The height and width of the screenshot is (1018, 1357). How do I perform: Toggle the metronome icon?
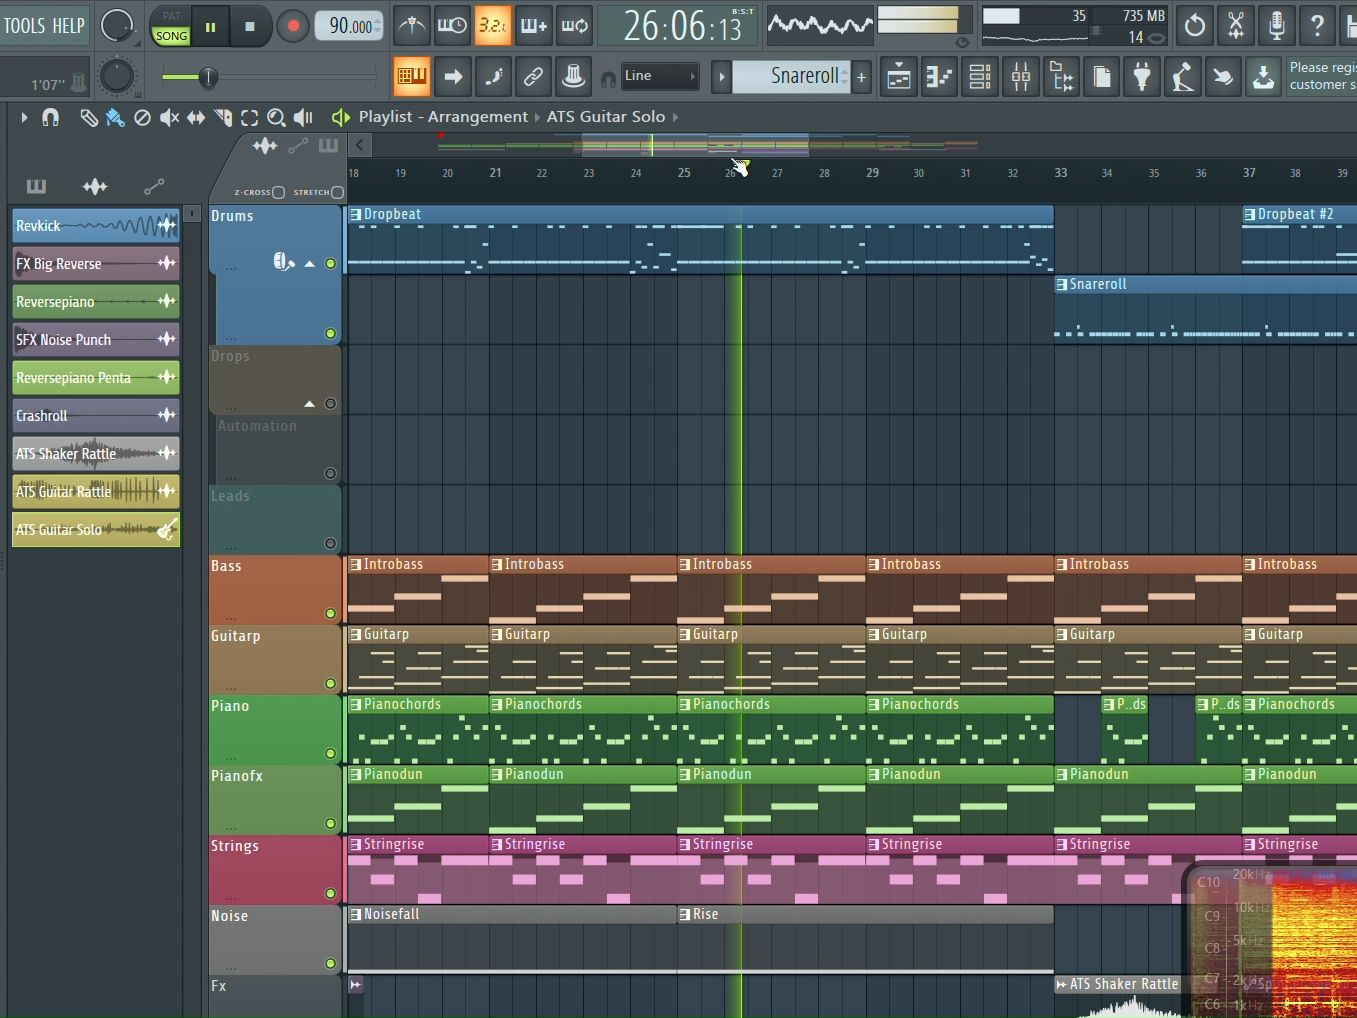click(x=411, y=26)
